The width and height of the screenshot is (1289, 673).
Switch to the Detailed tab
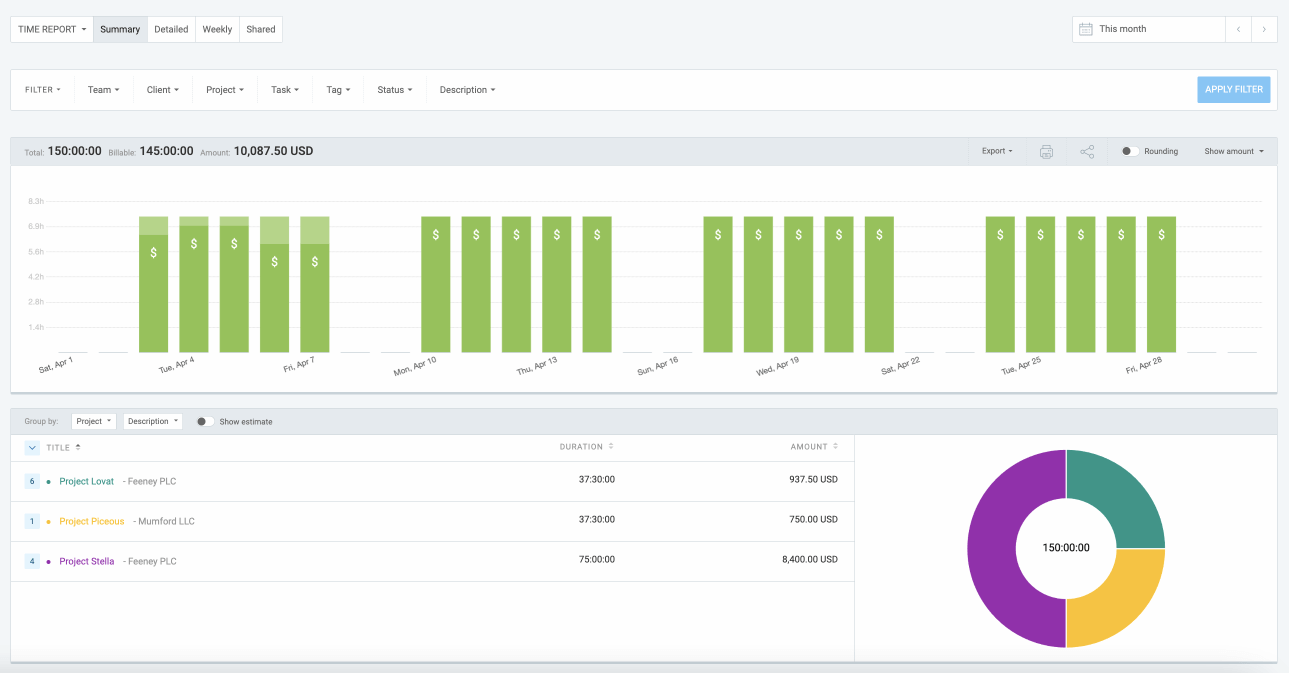pyautogui.click(x=171, y=29)
